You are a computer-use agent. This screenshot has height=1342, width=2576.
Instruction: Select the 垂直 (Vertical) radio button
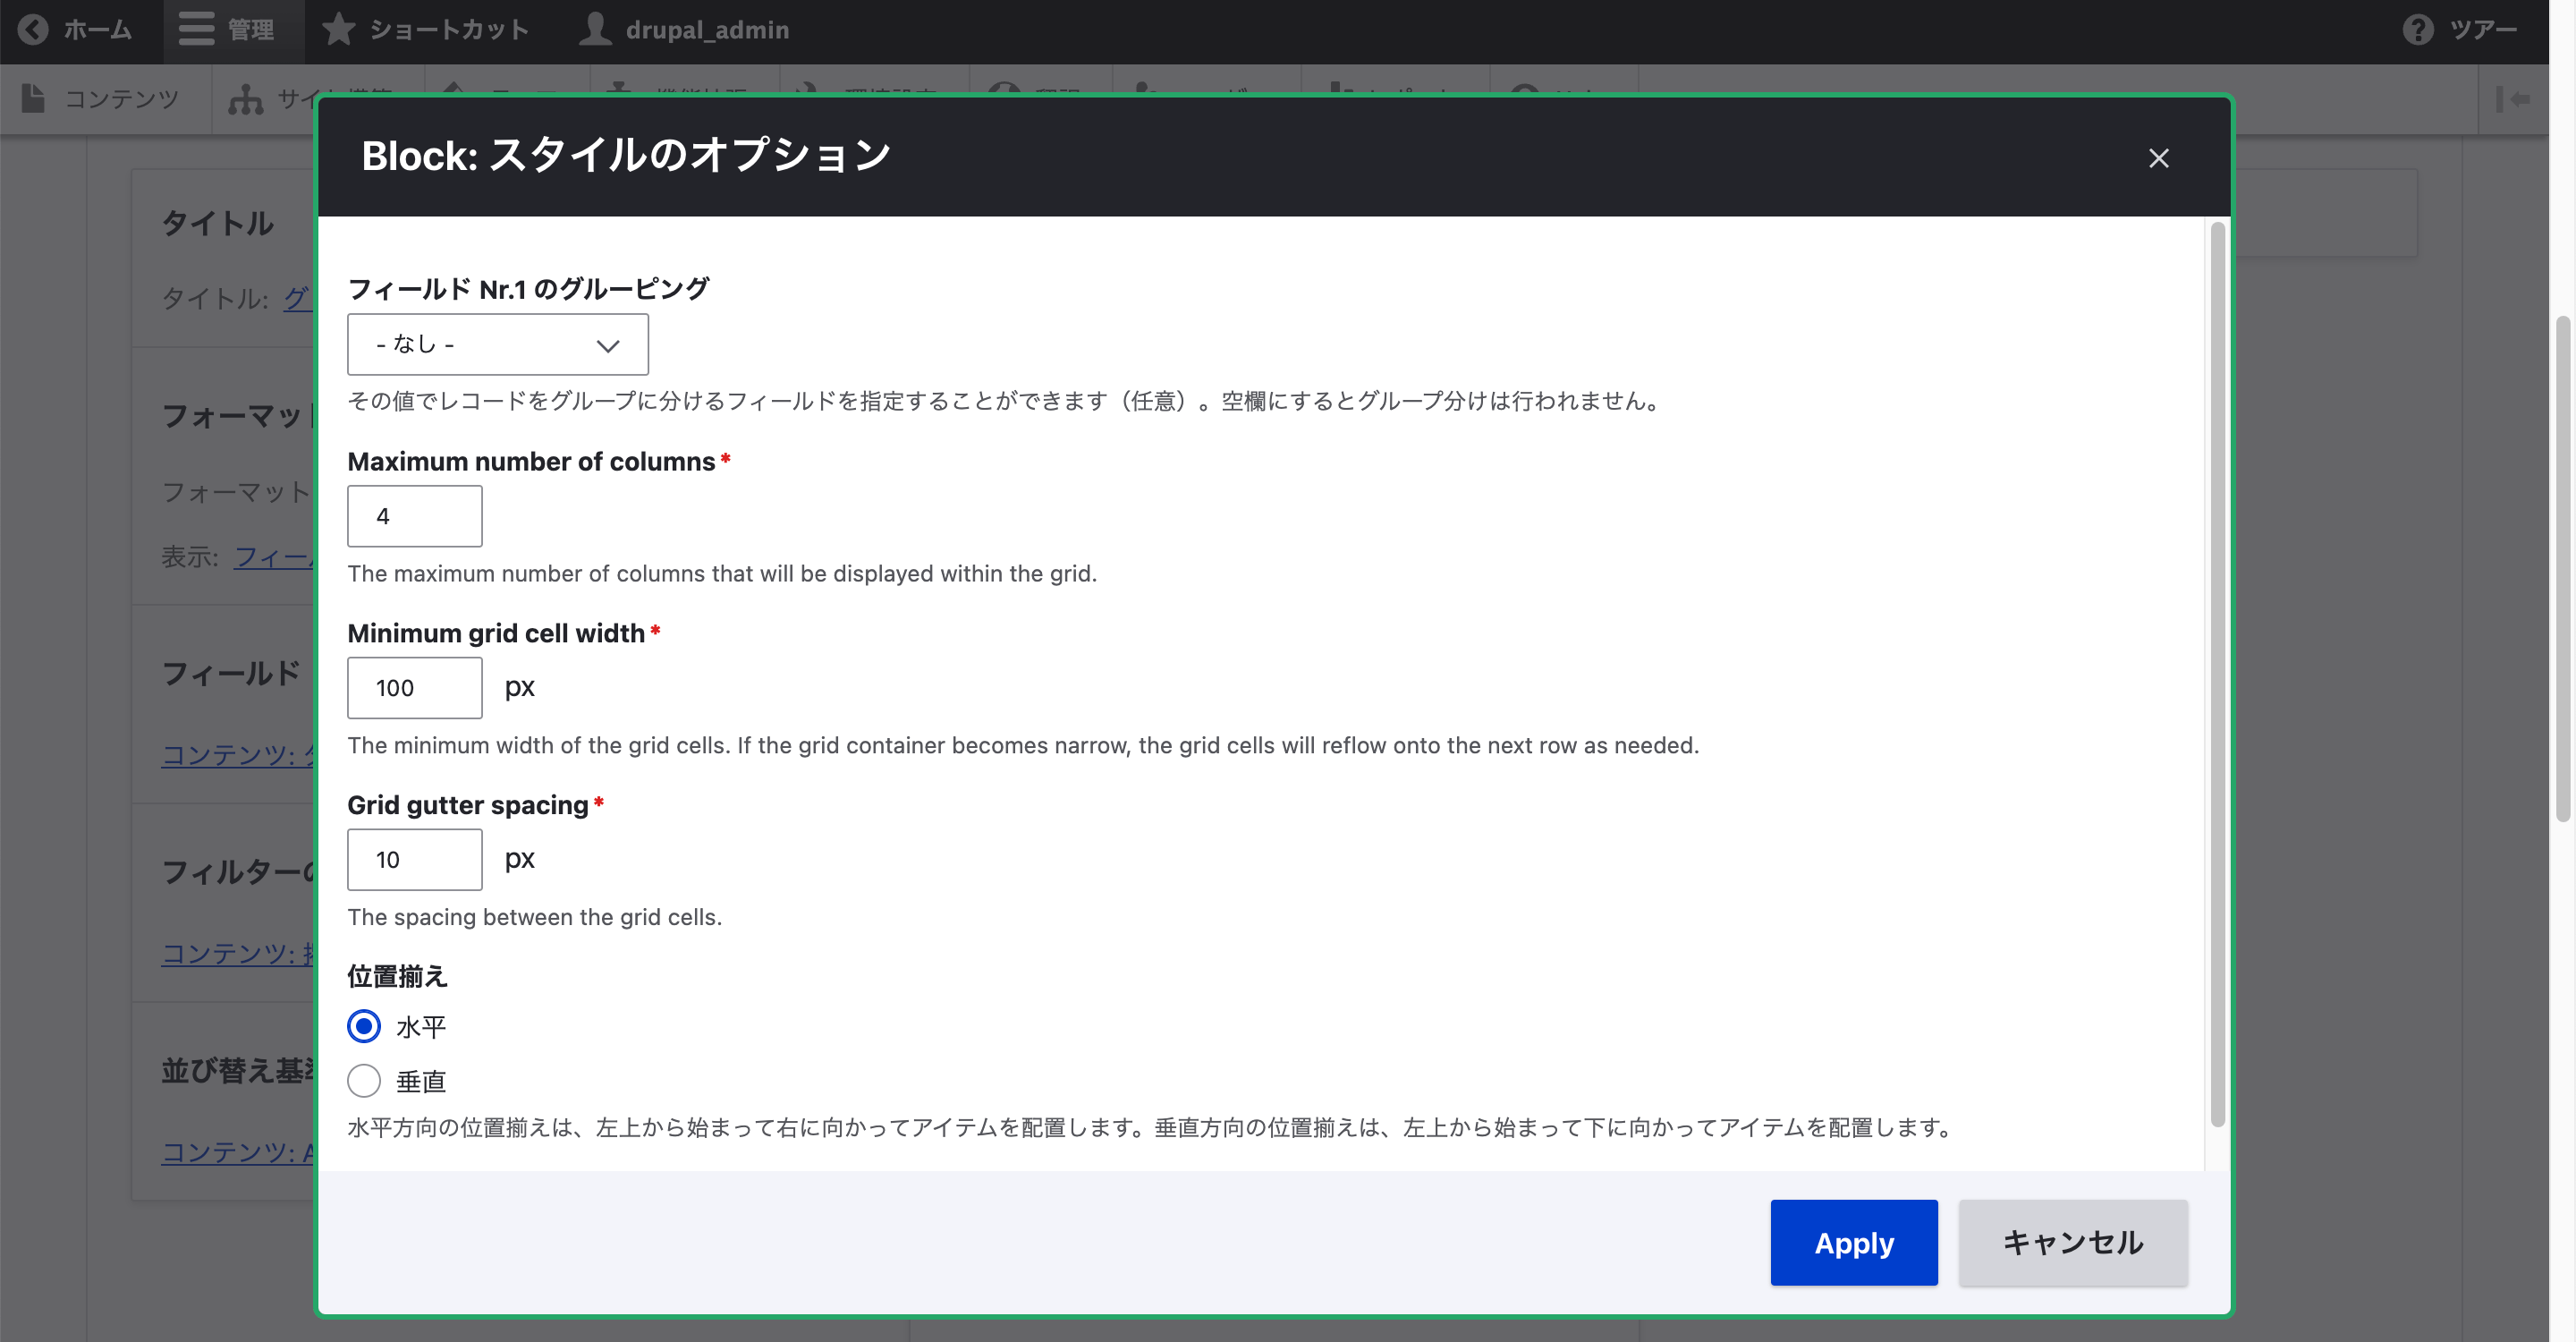click(x=363, y=1080)
